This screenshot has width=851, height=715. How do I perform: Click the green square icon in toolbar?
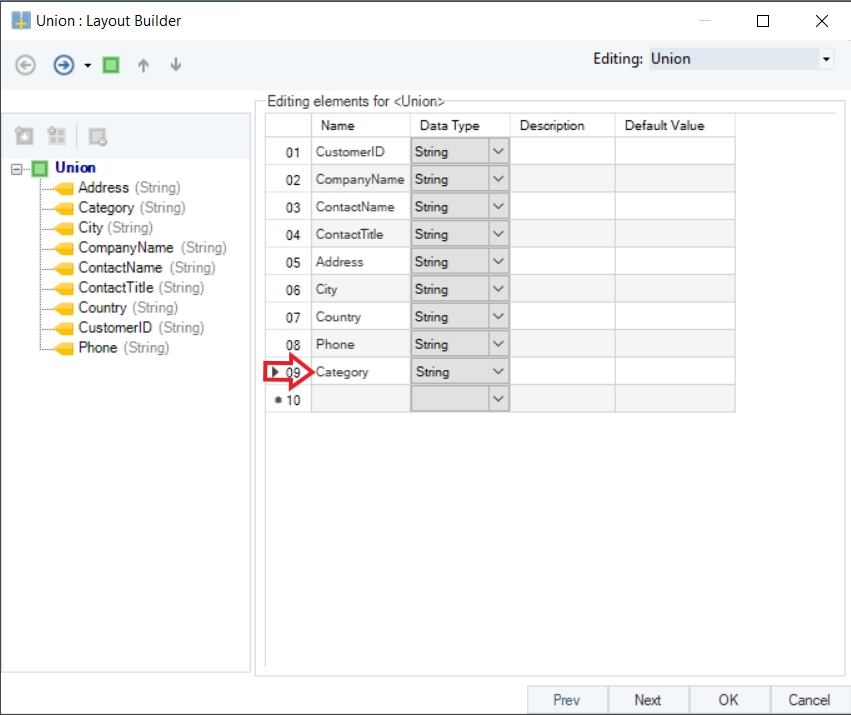(x=111, y=65)
